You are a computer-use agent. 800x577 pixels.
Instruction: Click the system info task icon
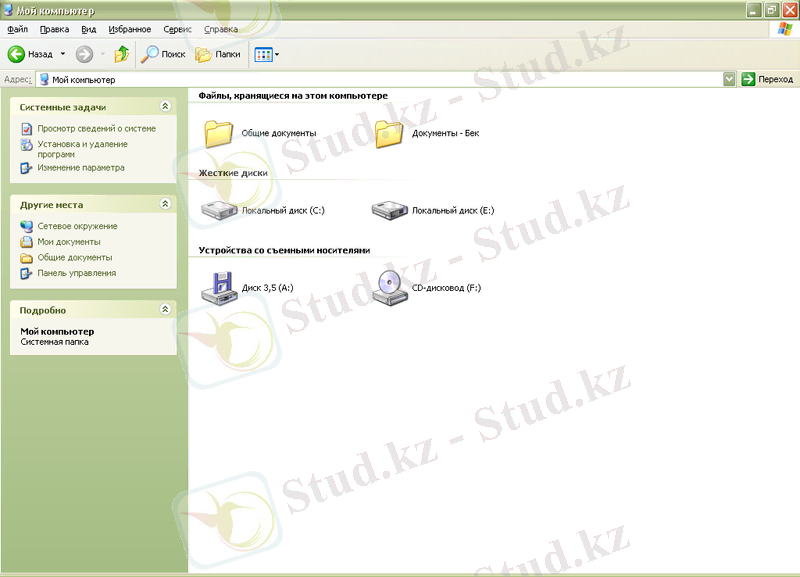[x=27, y=129]
